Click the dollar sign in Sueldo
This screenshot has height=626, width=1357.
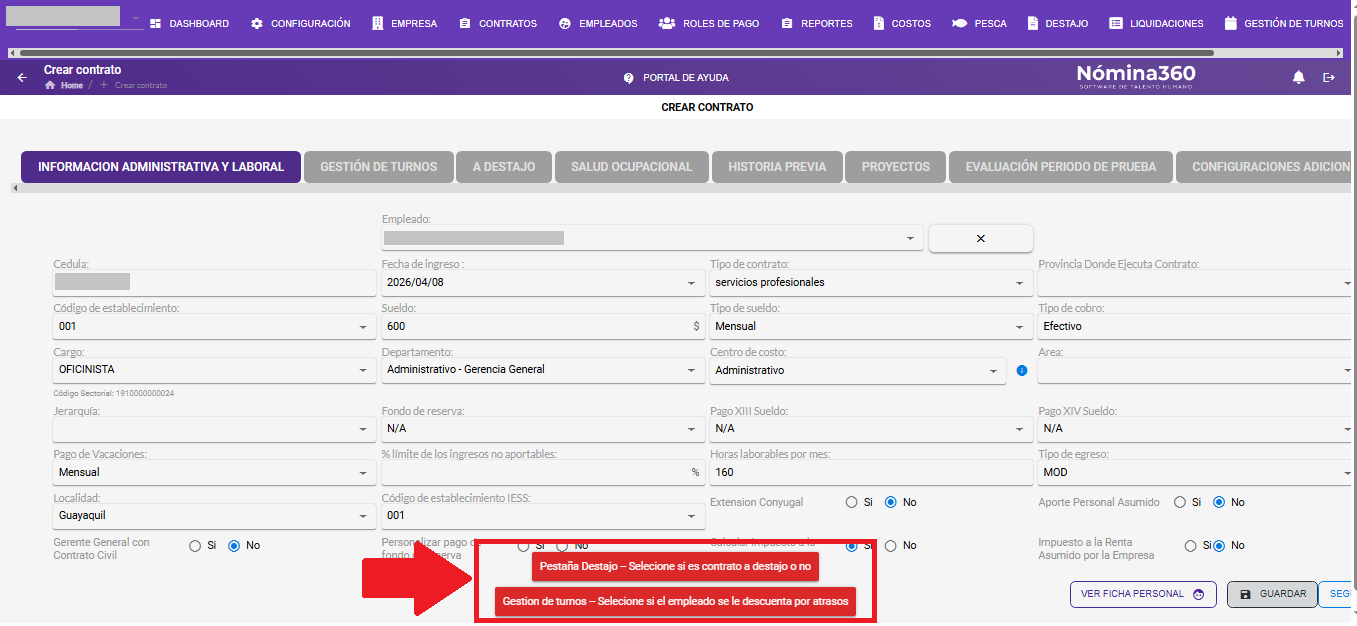click(696, 326)
